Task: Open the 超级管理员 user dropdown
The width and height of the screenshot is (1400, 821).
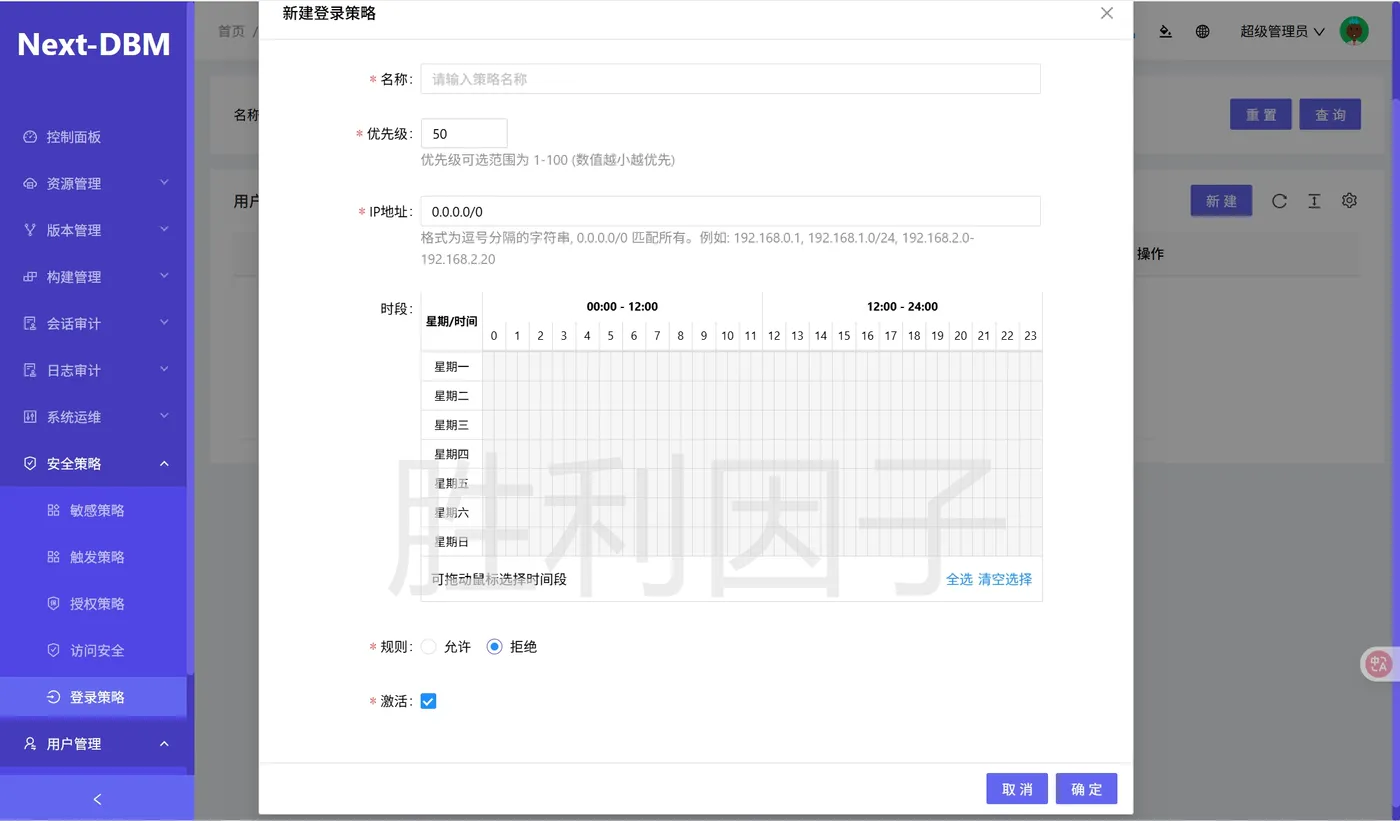Action: [1282, 31]
